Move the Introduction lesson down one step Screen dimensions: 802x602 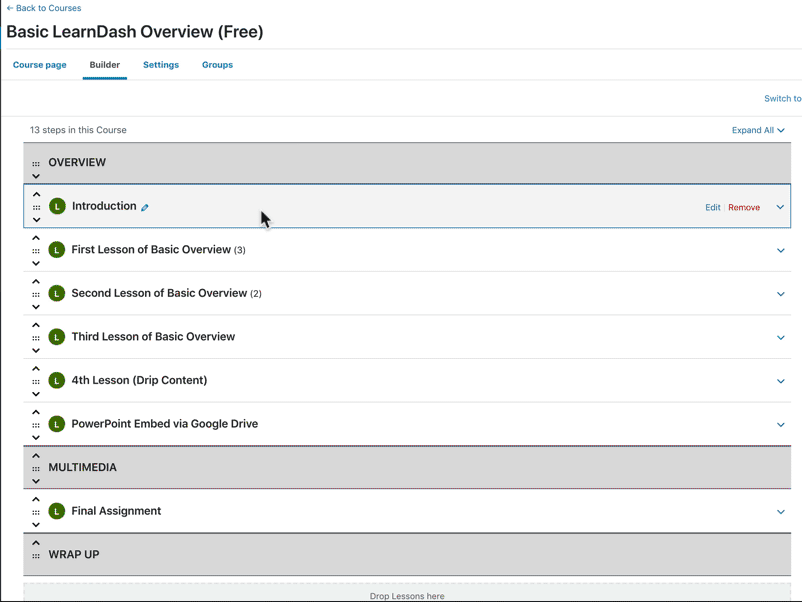click(36, 220)
